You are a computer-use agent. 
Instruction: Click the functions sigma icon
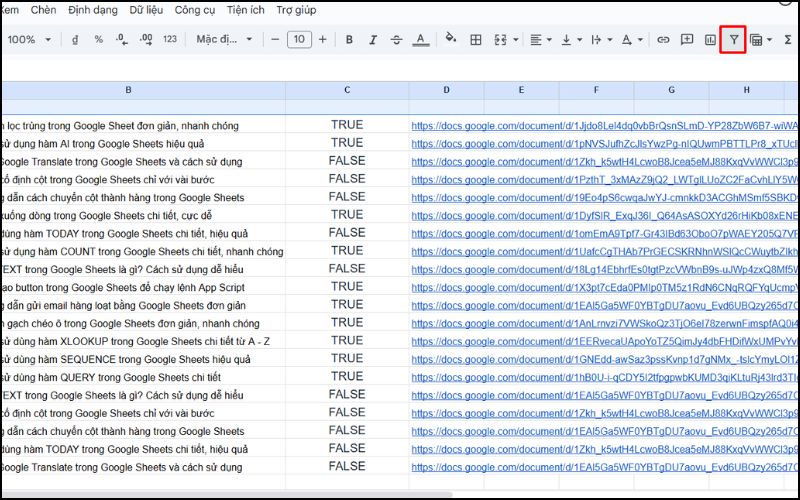[x=788, y=40]
